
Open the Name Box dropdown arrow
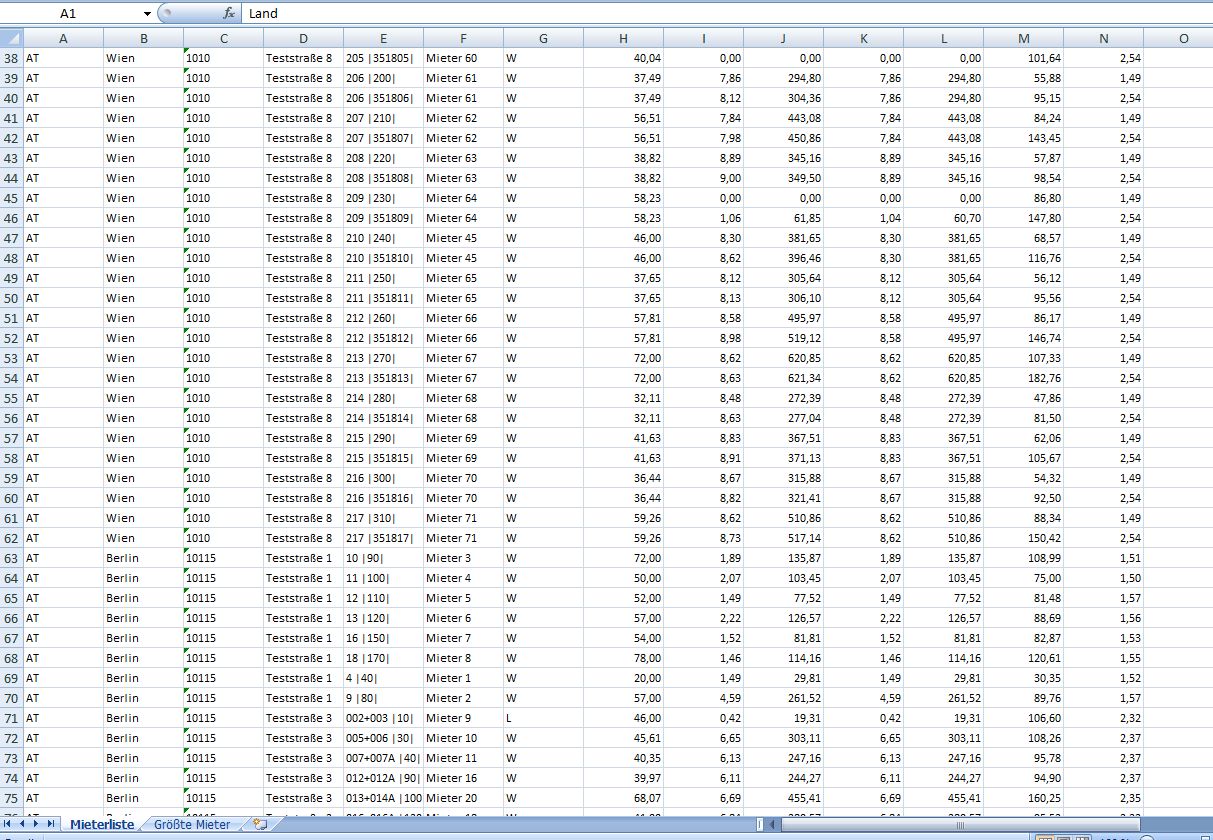click(147, 14)
